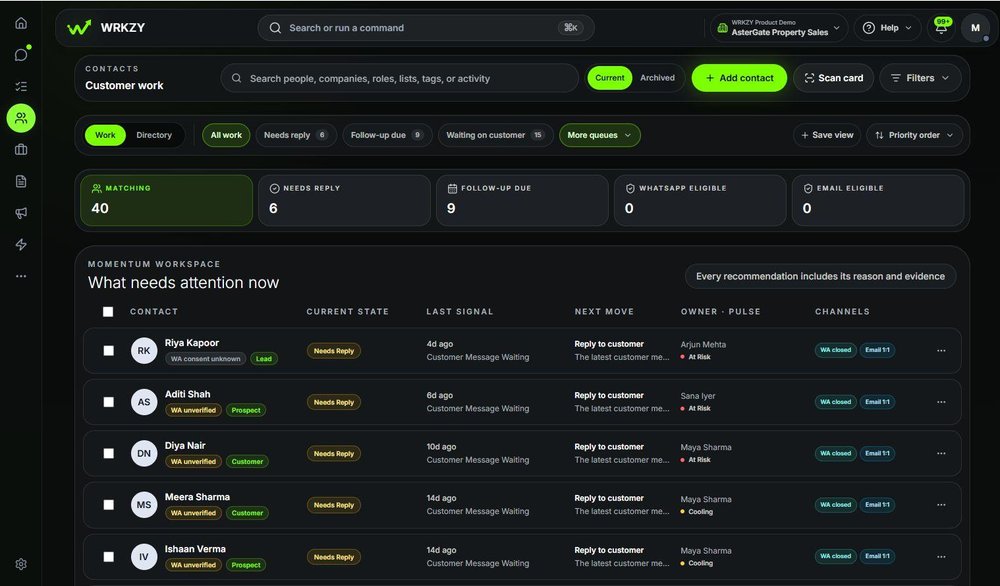Show more sidebar items via ellipsis
1000x586 pixels.
point(21,276)
